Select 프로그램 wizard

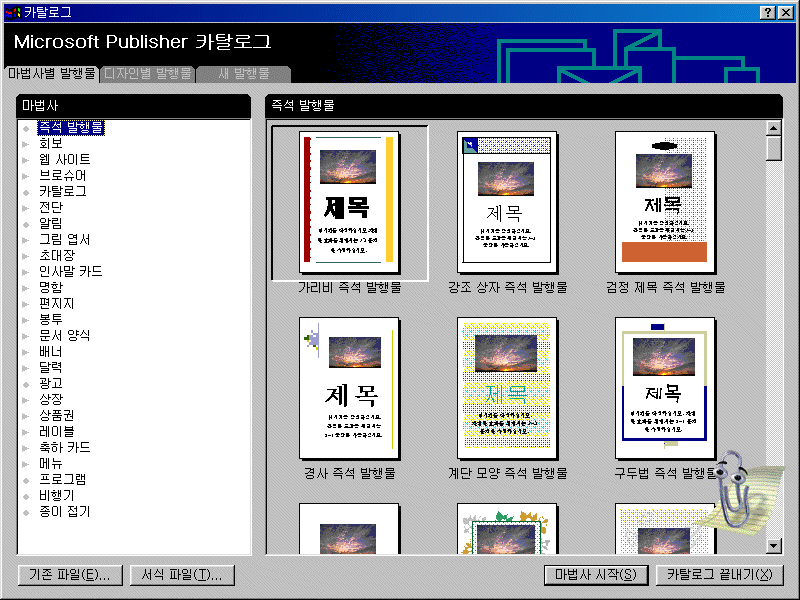[63, 480]
